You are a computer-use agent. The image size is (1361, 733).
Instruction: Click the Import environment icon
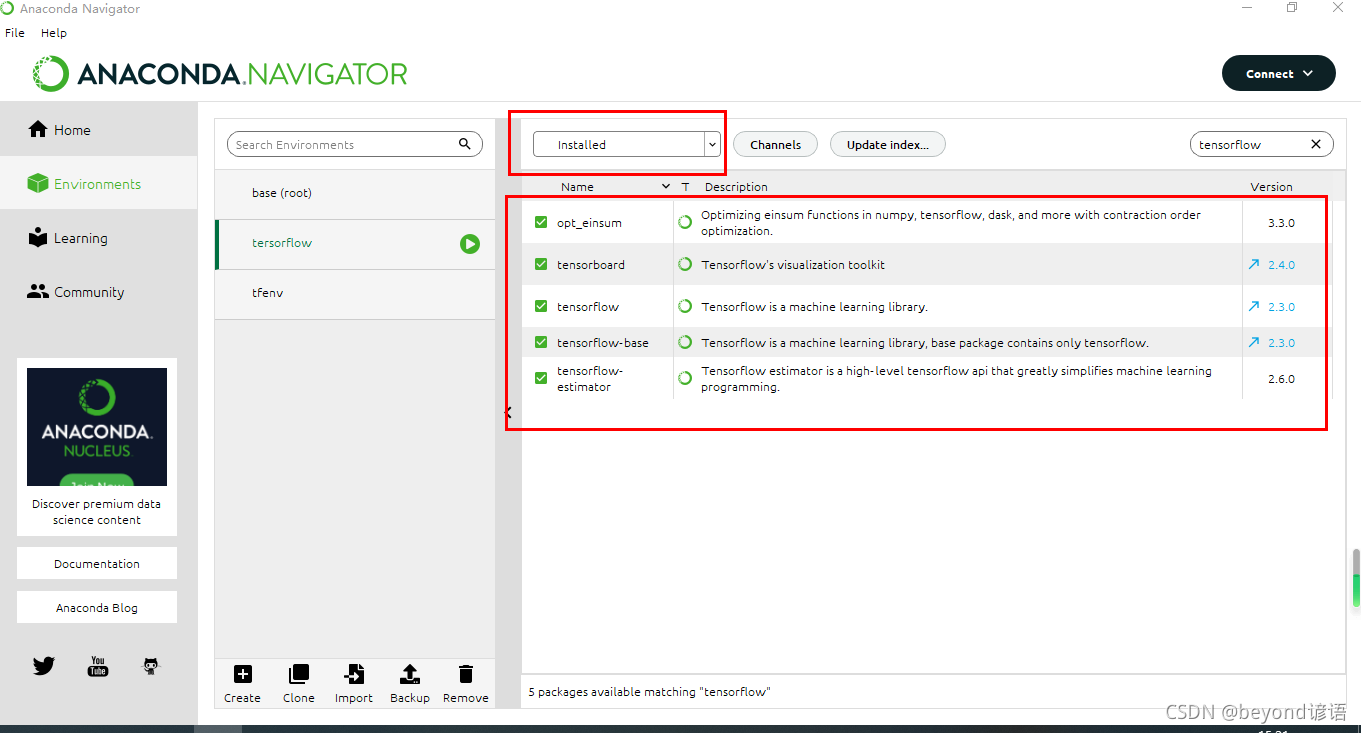(x=354, y=674)
